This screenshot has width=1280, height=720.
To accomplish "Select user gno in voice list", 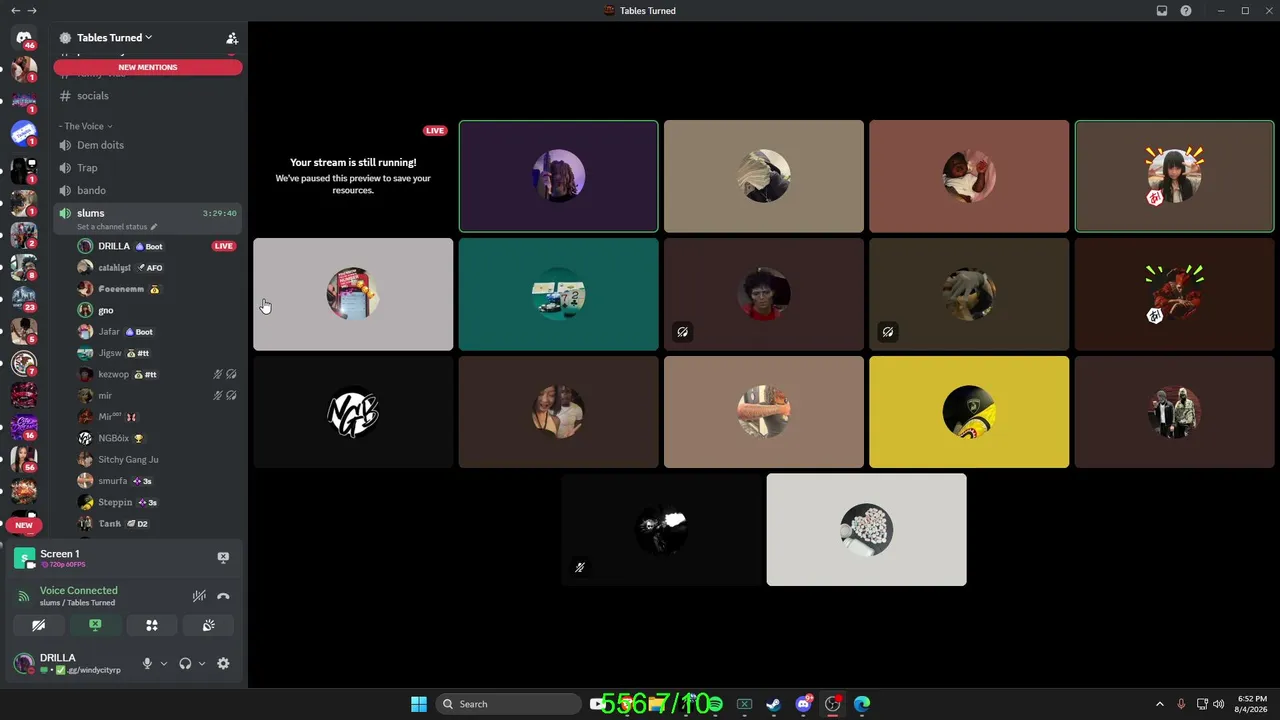I will (156, 310).
